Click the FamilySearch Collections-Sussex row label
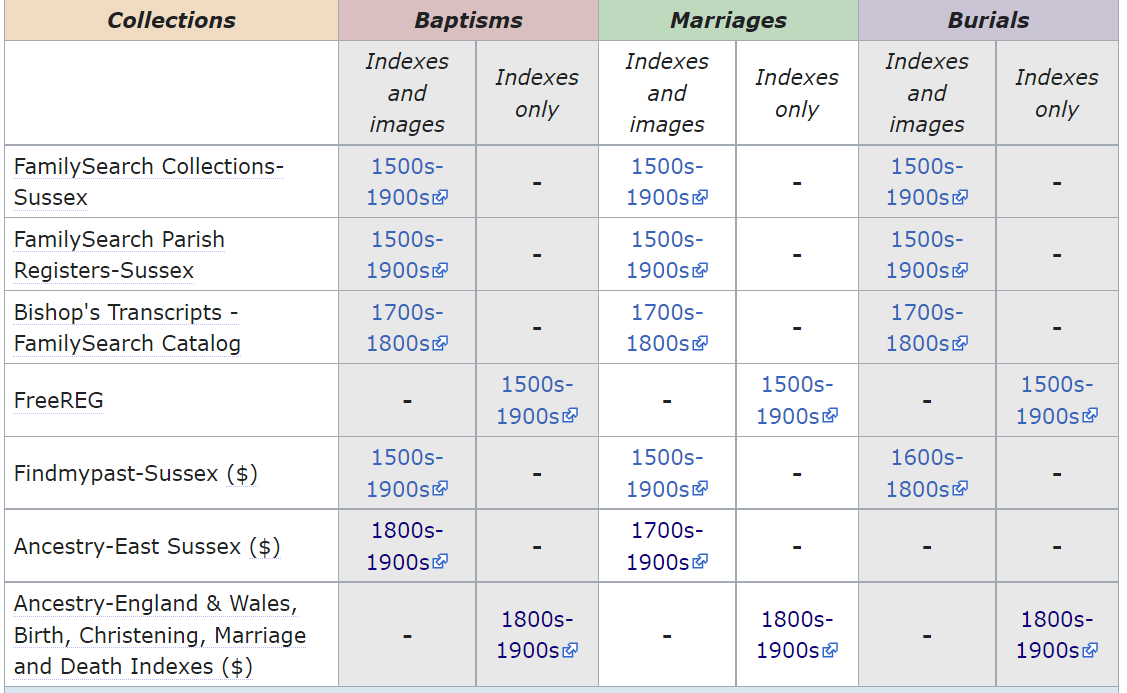This screenshot has height=693, width=1127. pyautogui.click(x=149, y=182)
